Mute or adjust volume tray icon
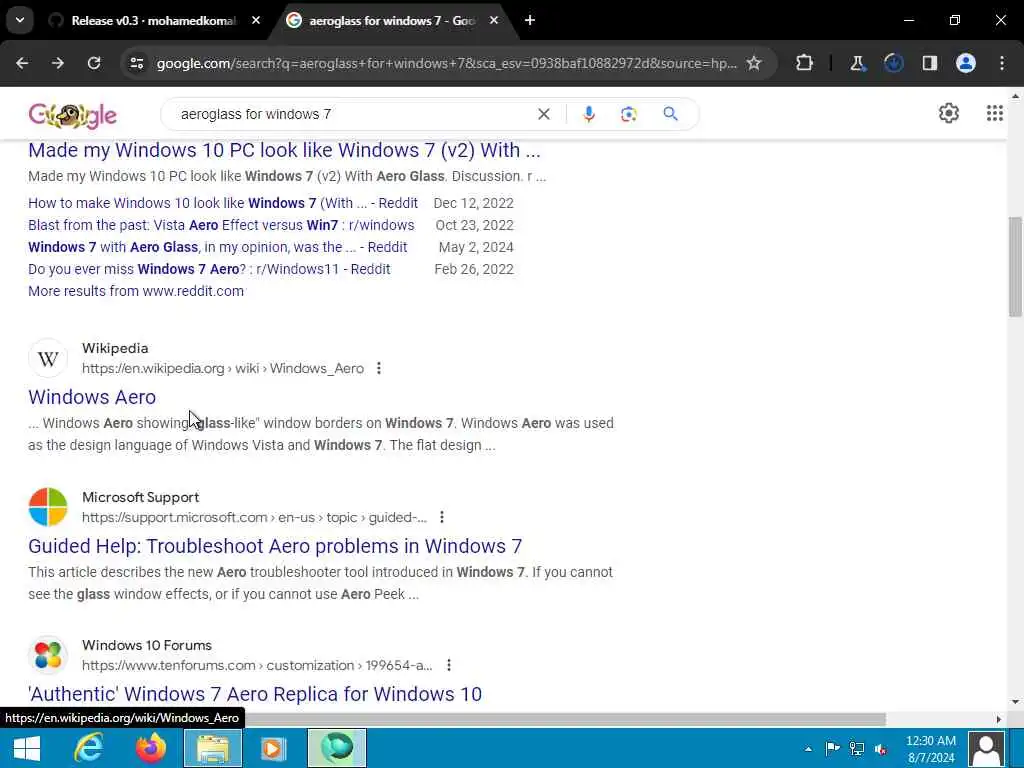Screen dimensions: 1024x768 point(881,749)
